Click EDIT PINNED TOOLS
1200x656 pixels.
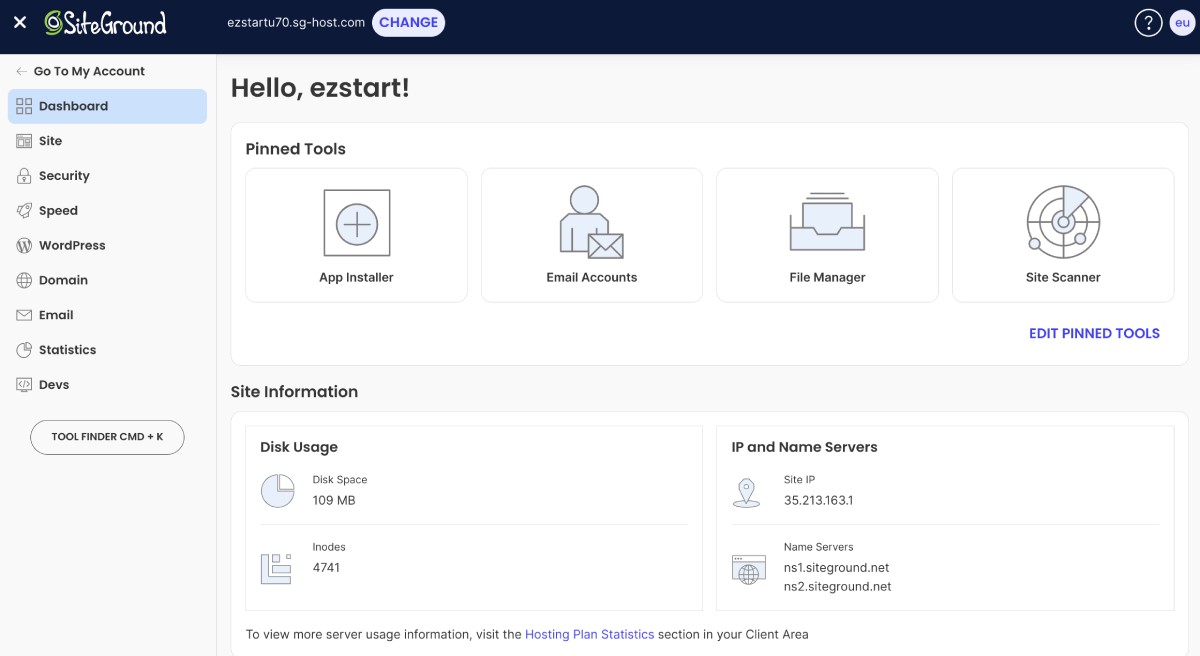(x=1094, y=333)
